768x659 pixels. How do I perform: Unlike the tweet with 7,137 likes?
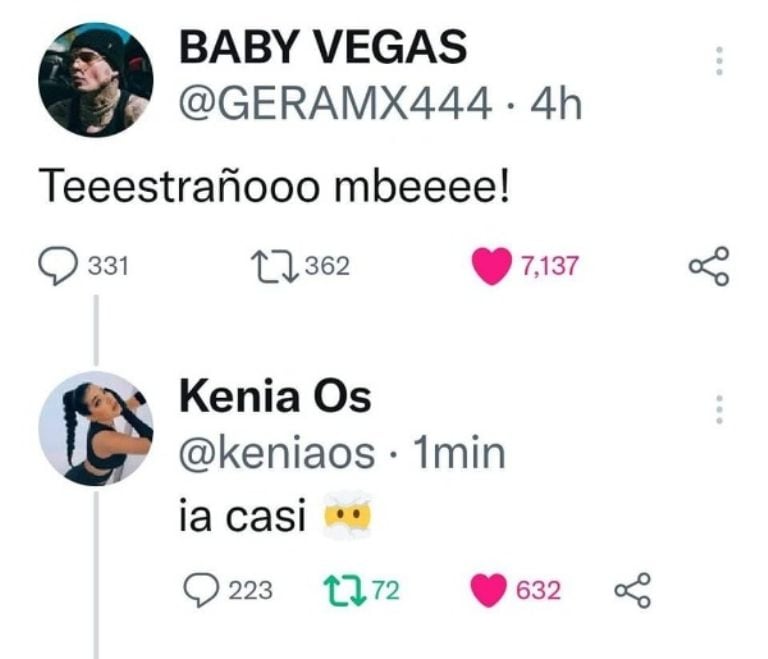pyautogui.click(x=491, y=266)
